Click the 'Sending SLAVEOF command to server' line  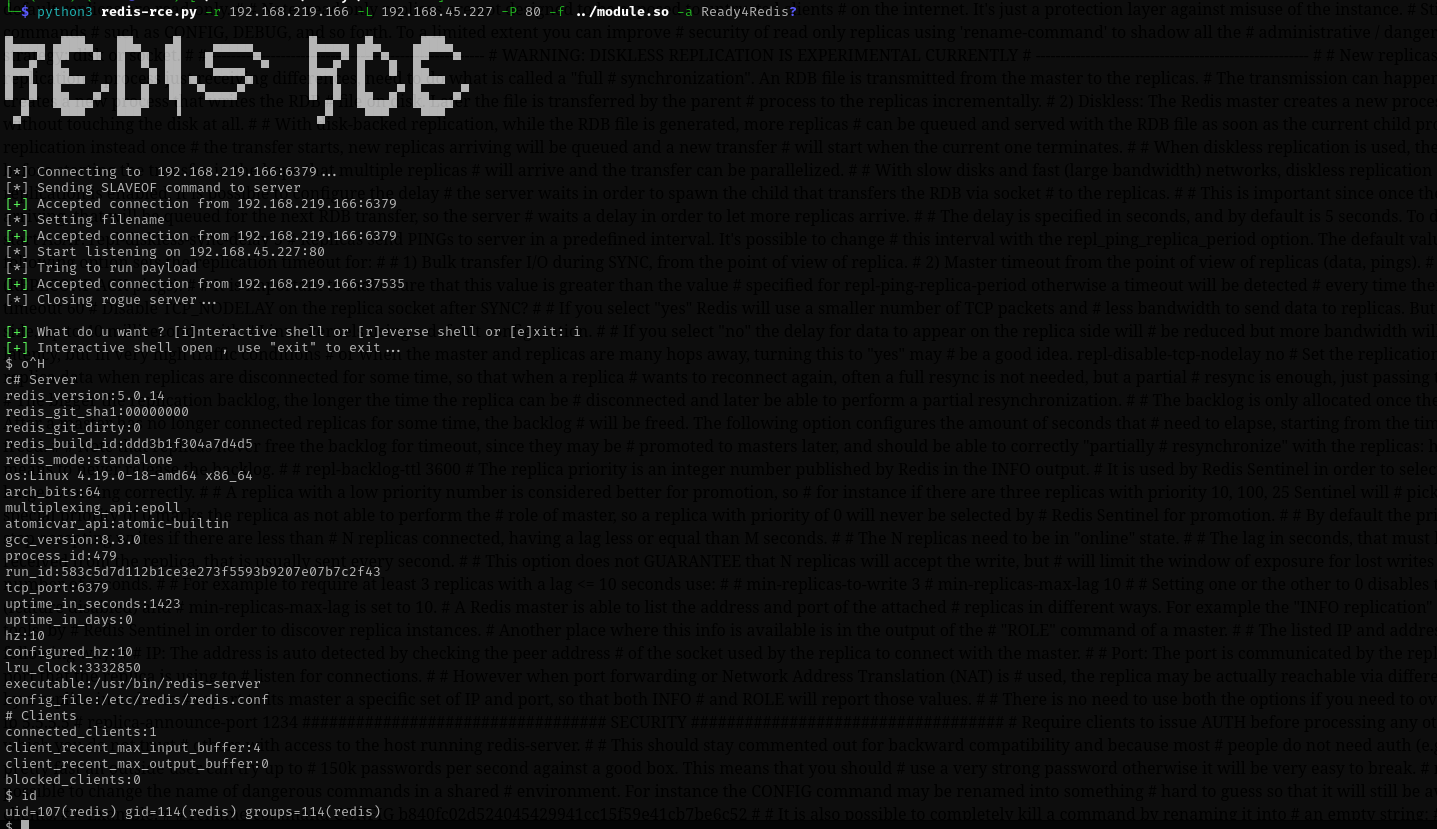[x=153, y=188]
